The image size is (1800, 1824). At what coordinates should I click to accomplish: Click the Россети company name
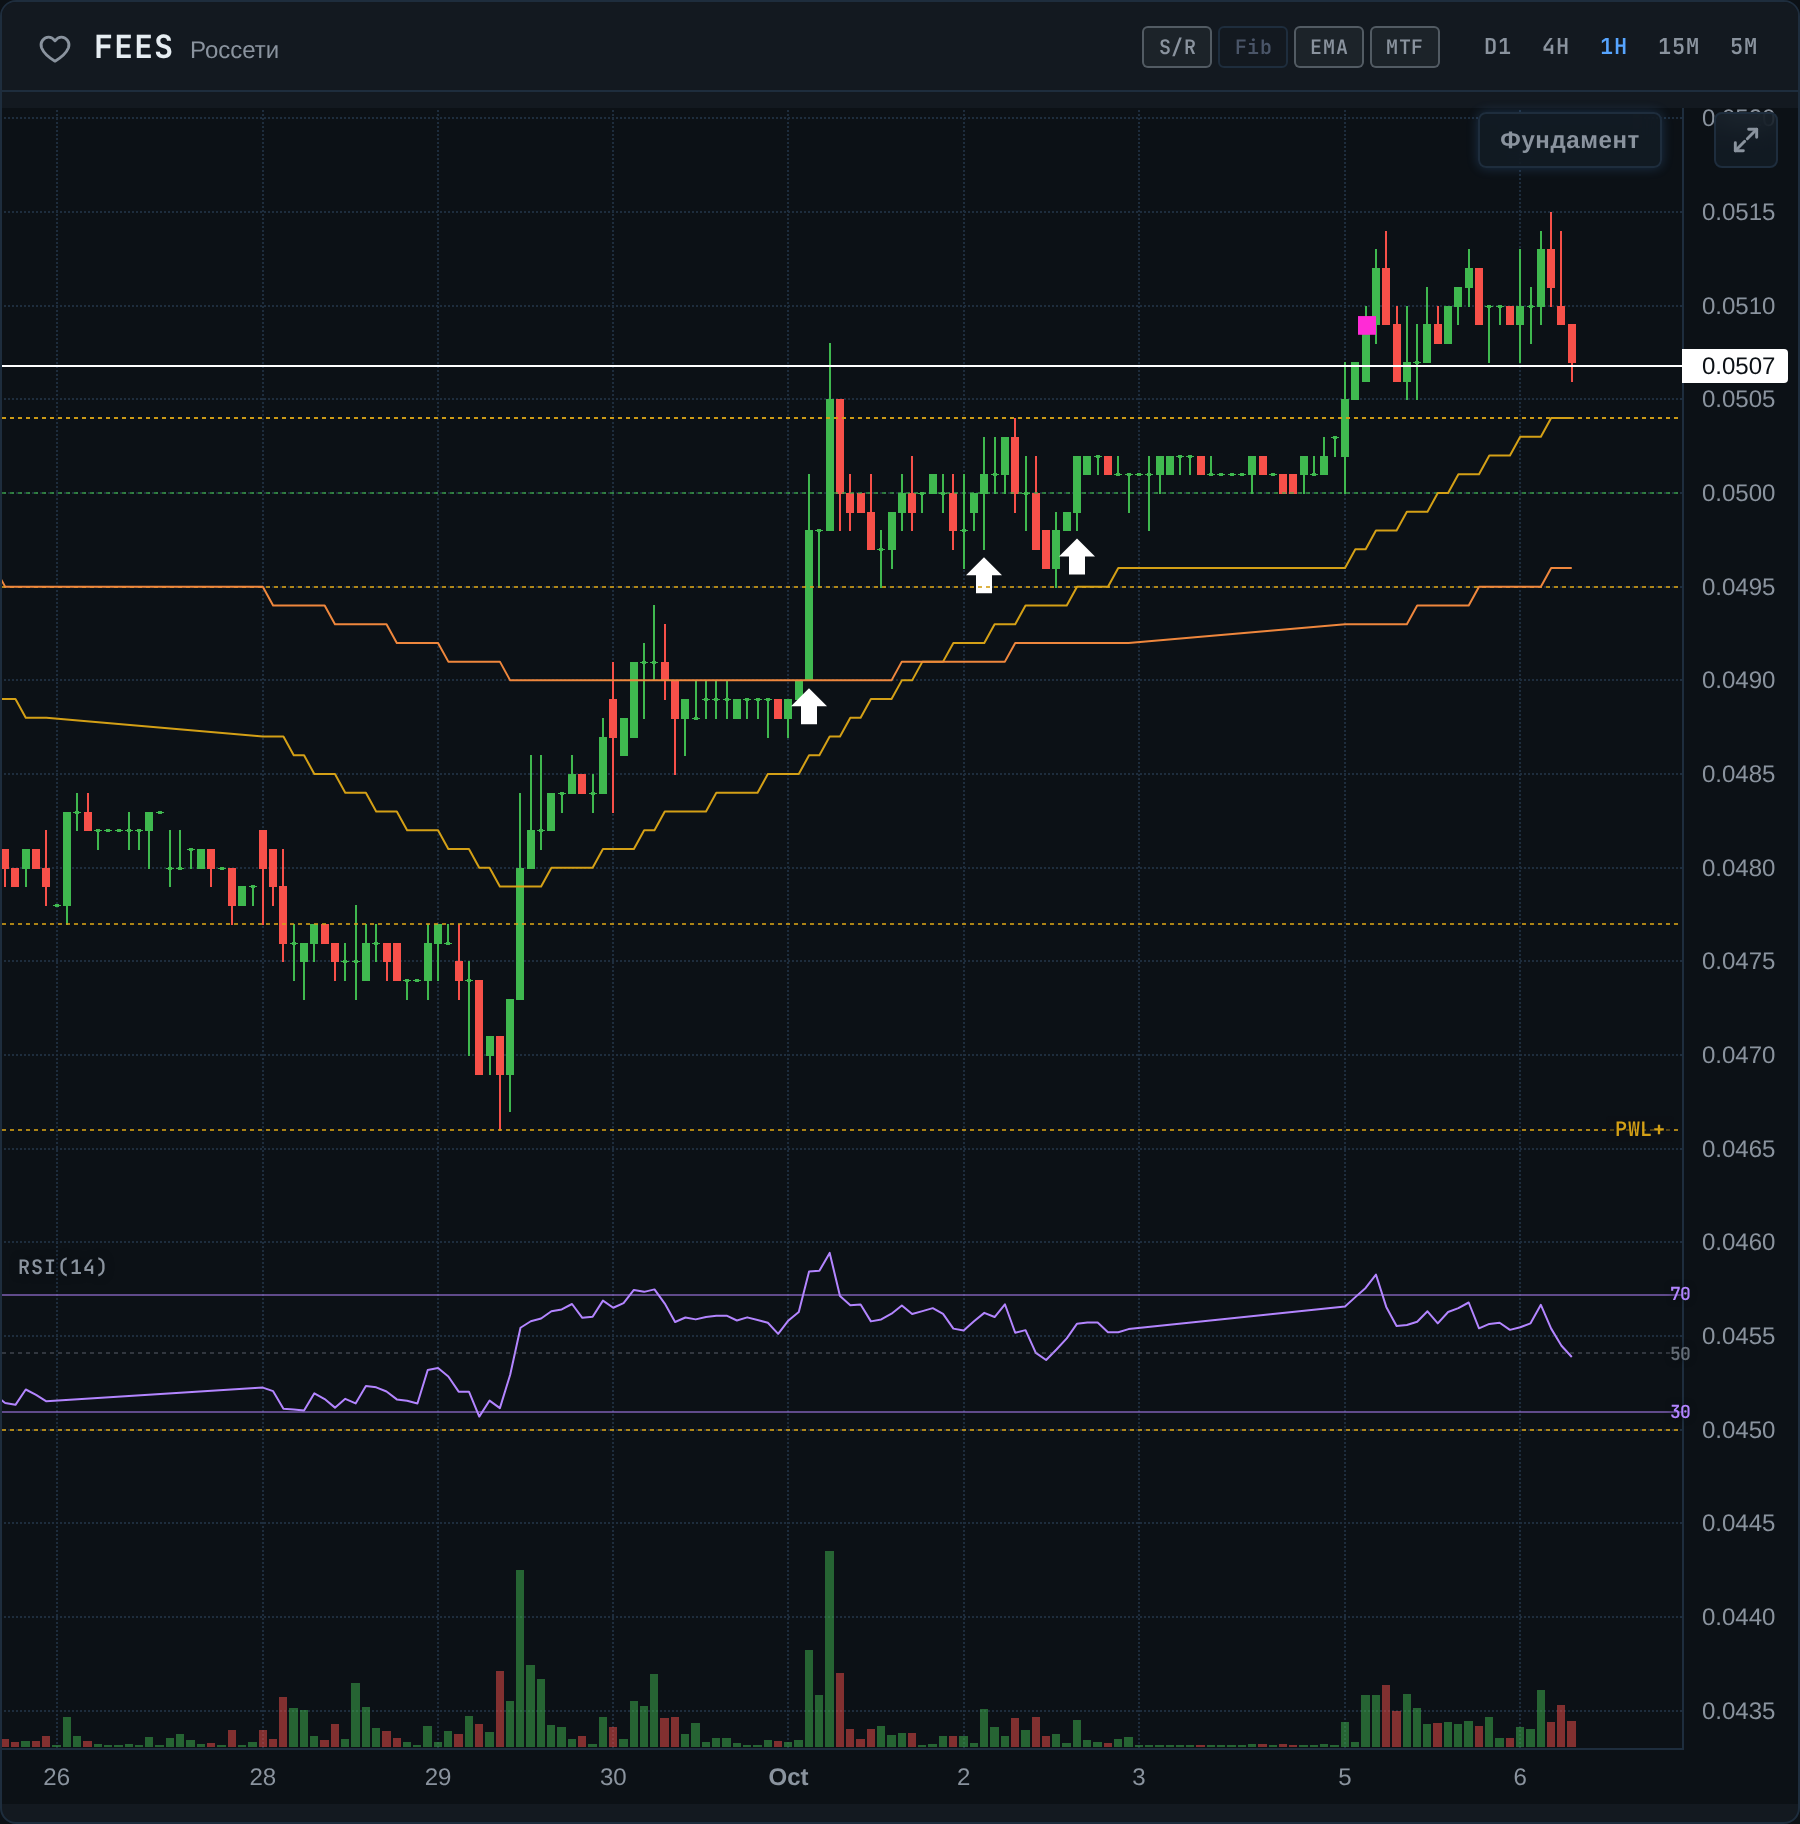[x=234, y=50]
